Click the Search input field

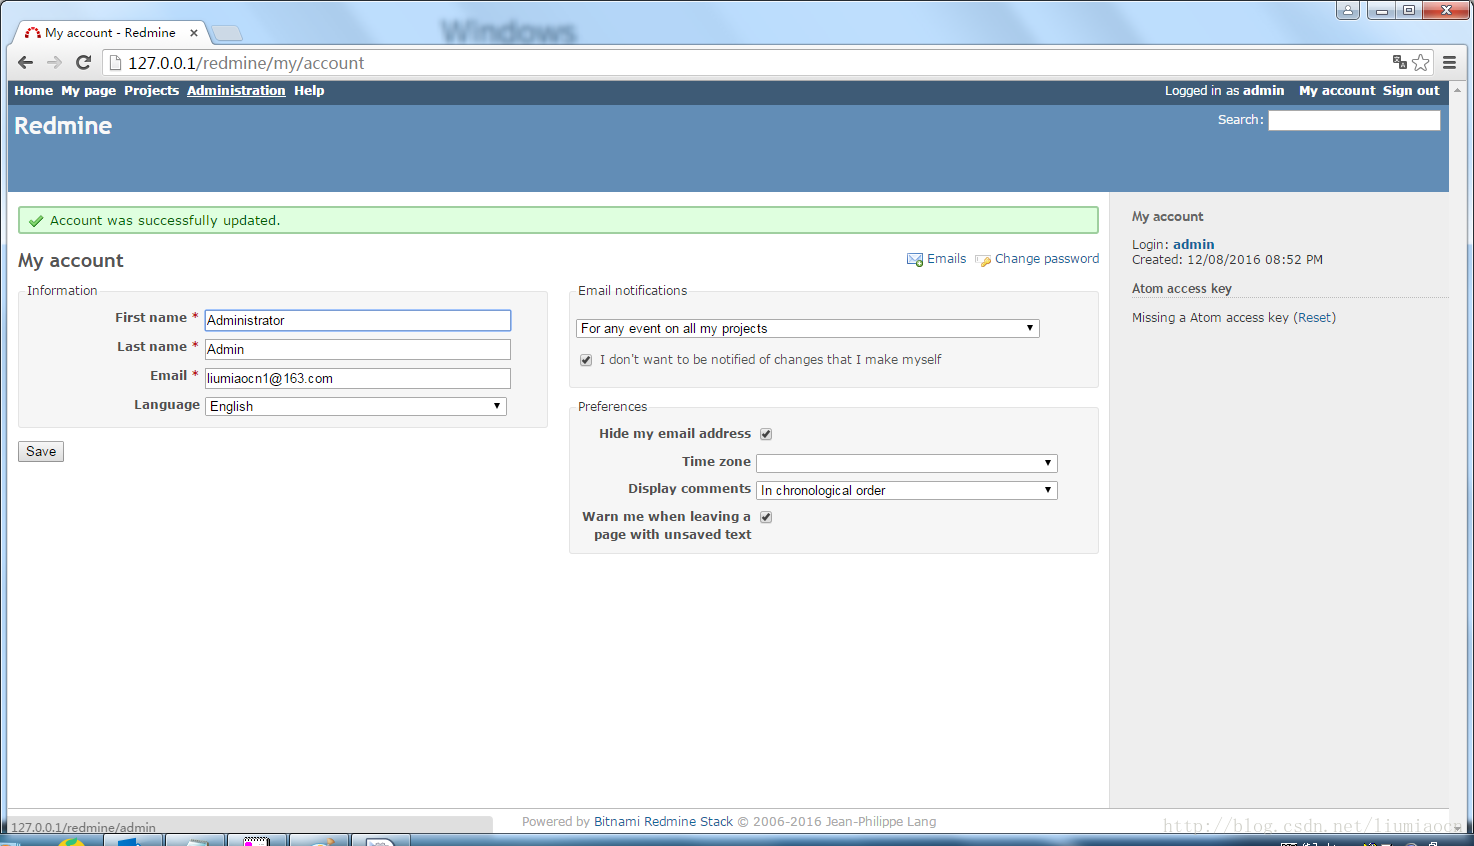(x=1354, y=120)
